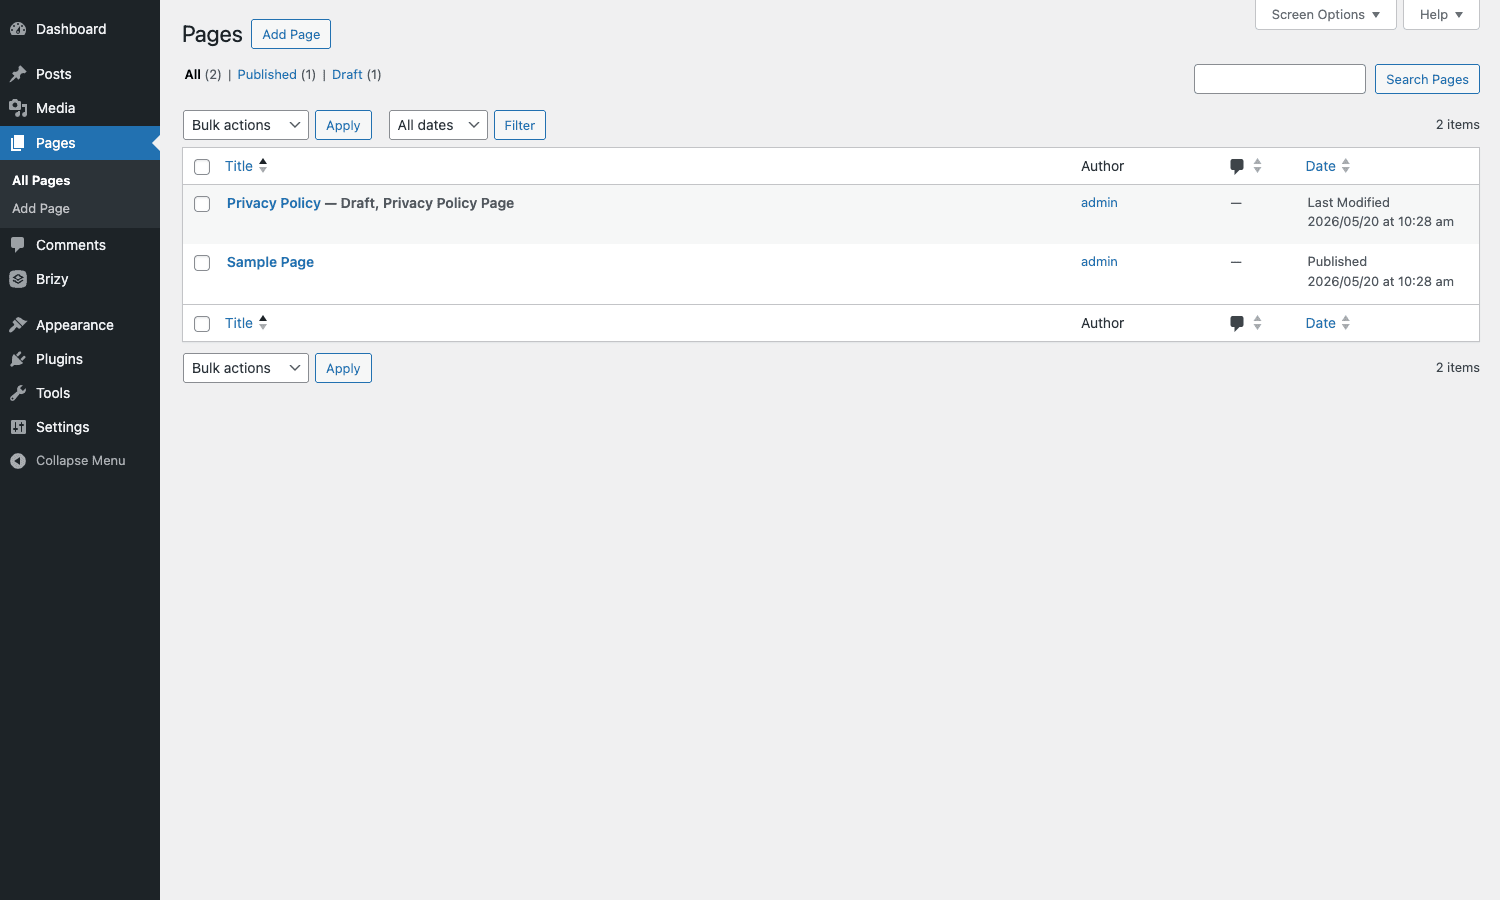Go to the Plugins menu

[80, 359]
